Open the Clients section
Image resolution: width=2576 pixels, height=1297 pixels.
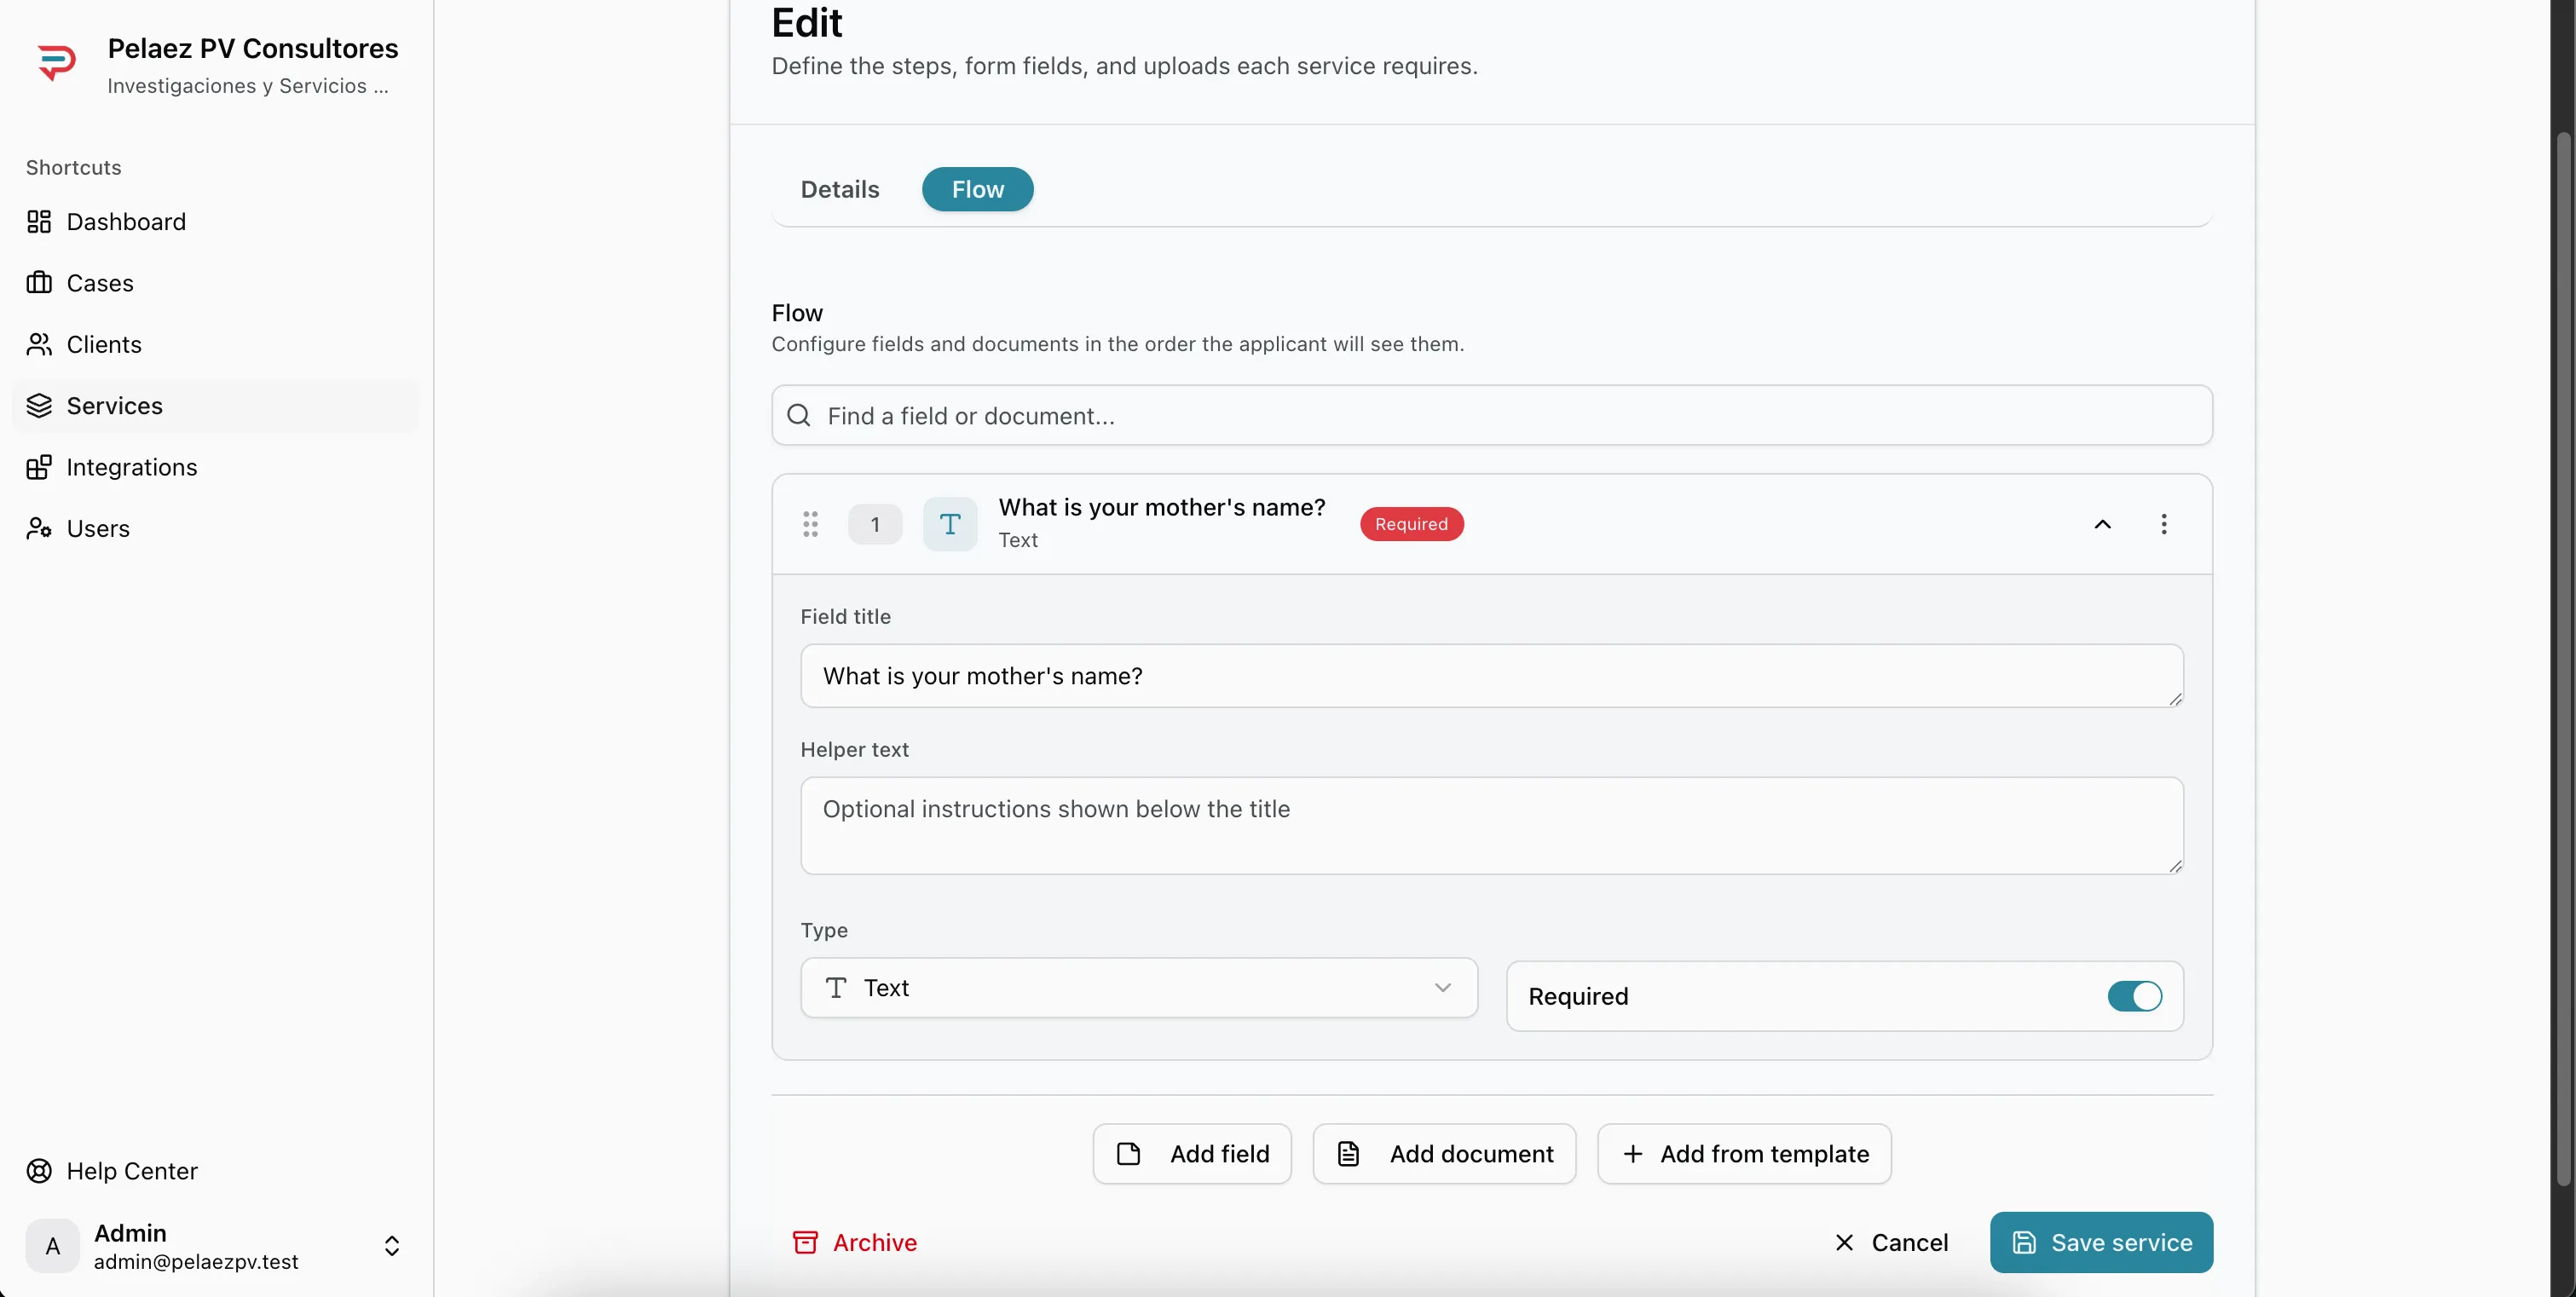pyautogui.click(x=103, y=345)
